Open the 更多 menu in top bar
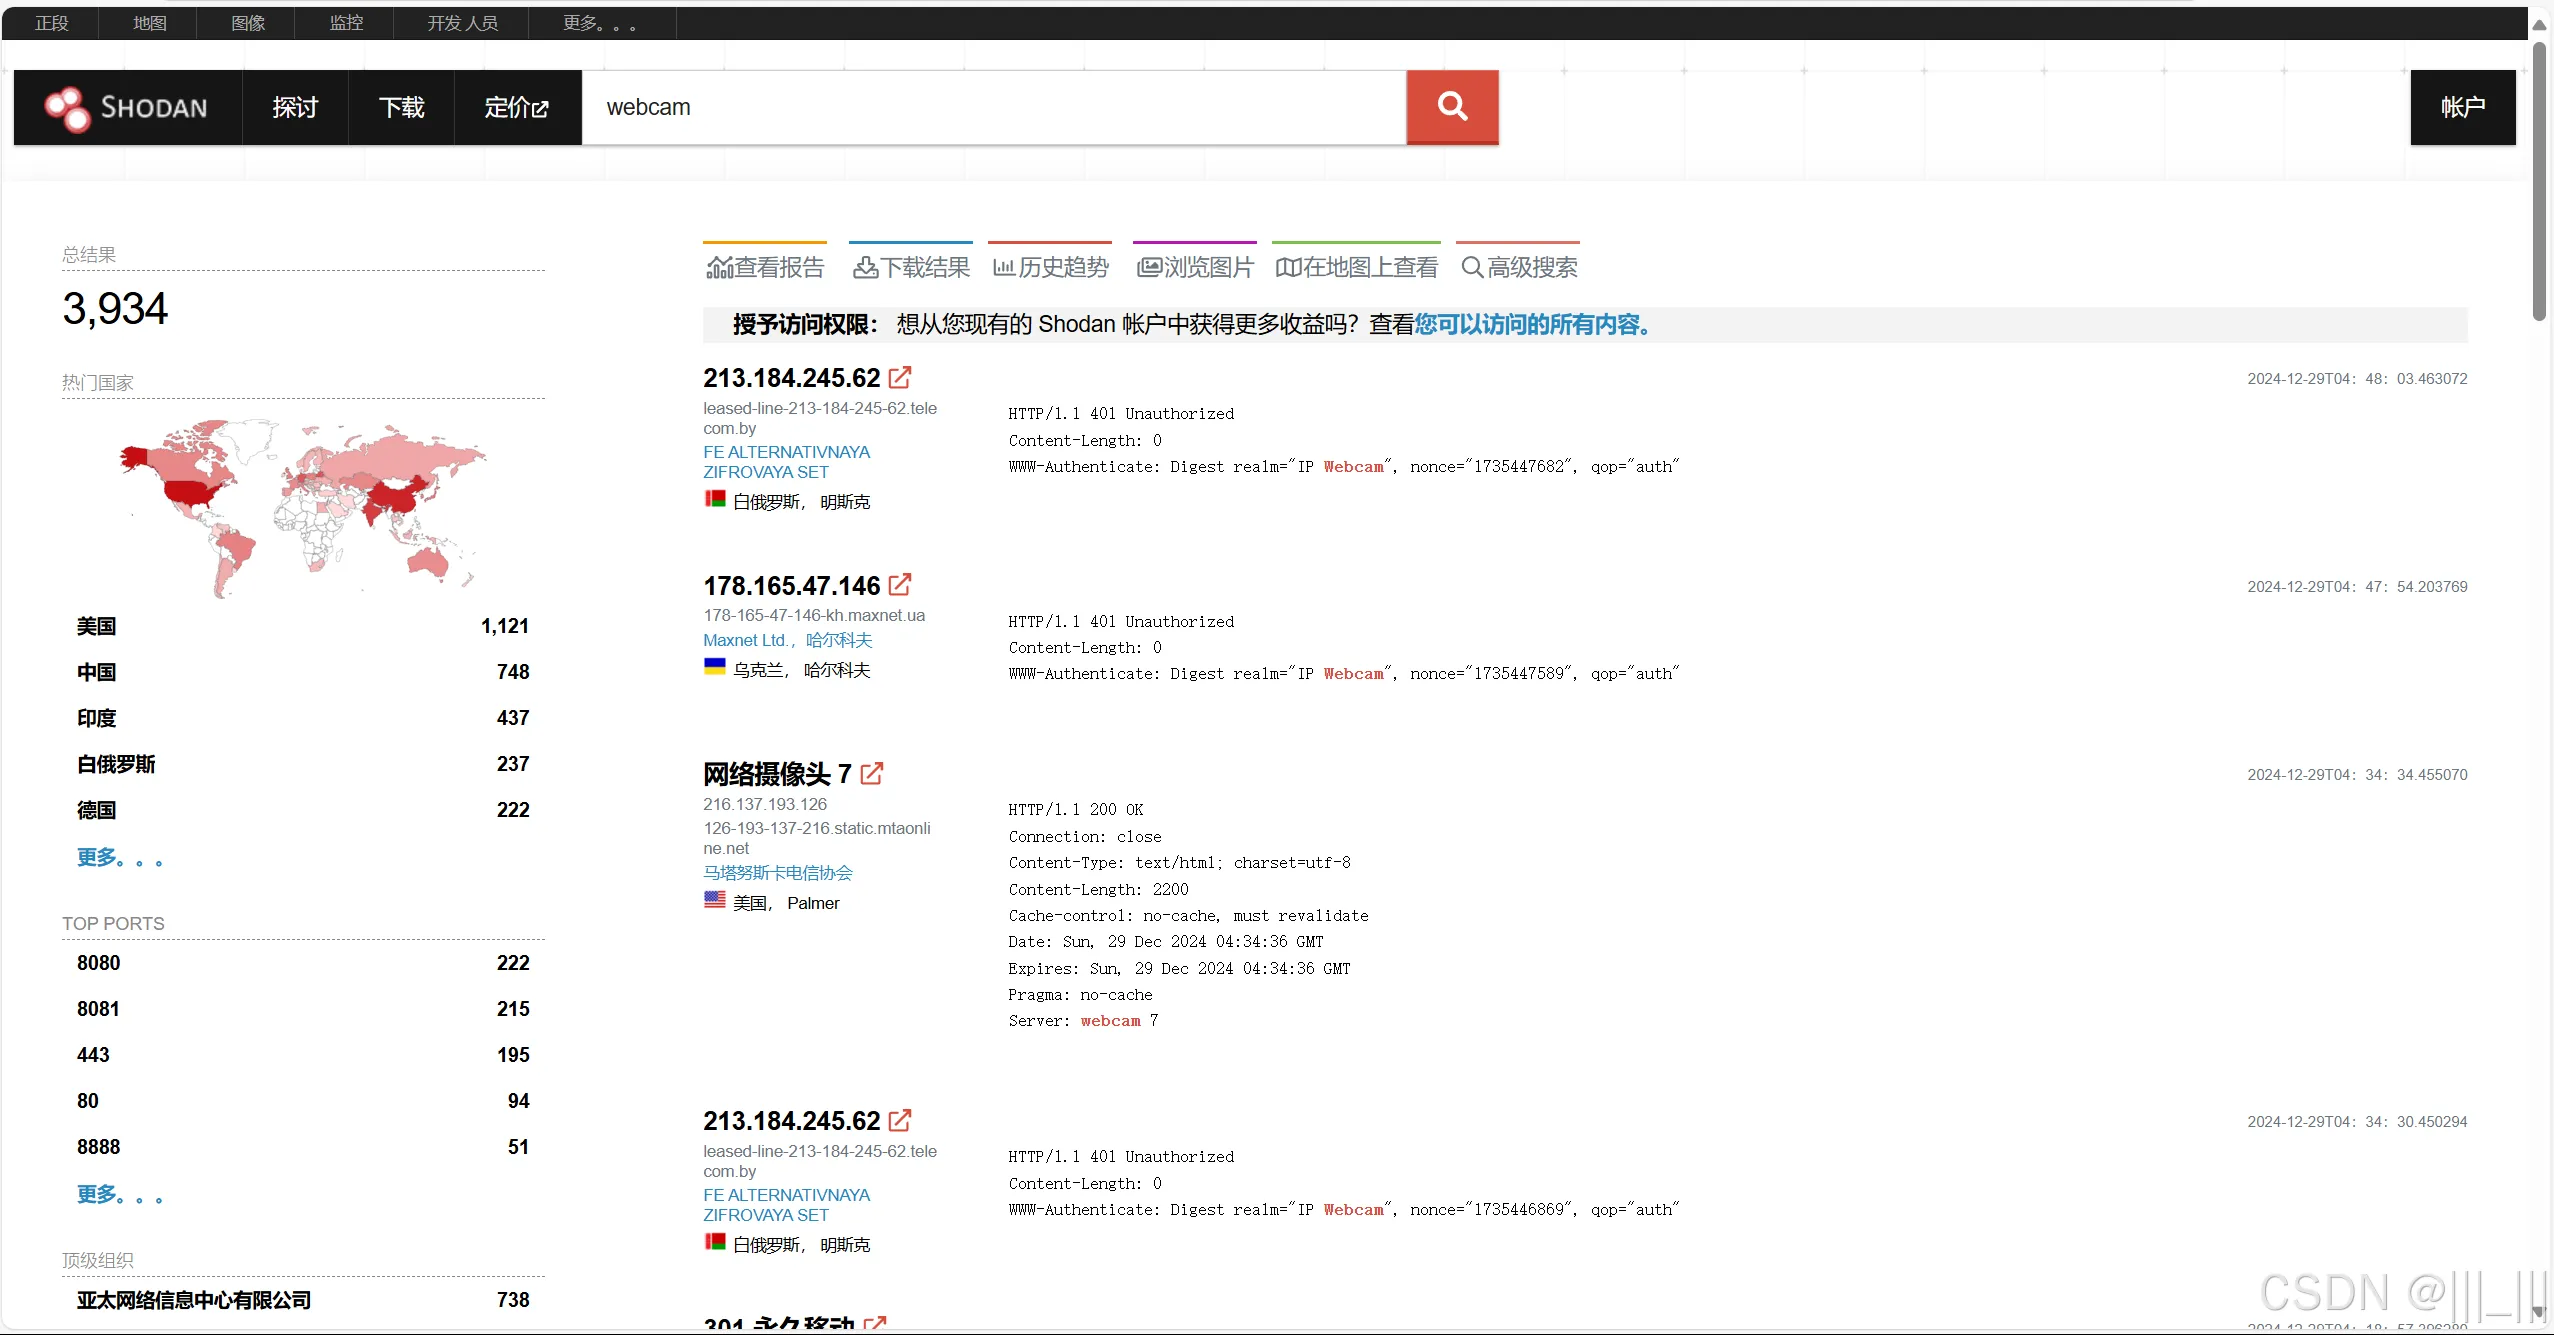2554x1335 pixels. [600, 23]
